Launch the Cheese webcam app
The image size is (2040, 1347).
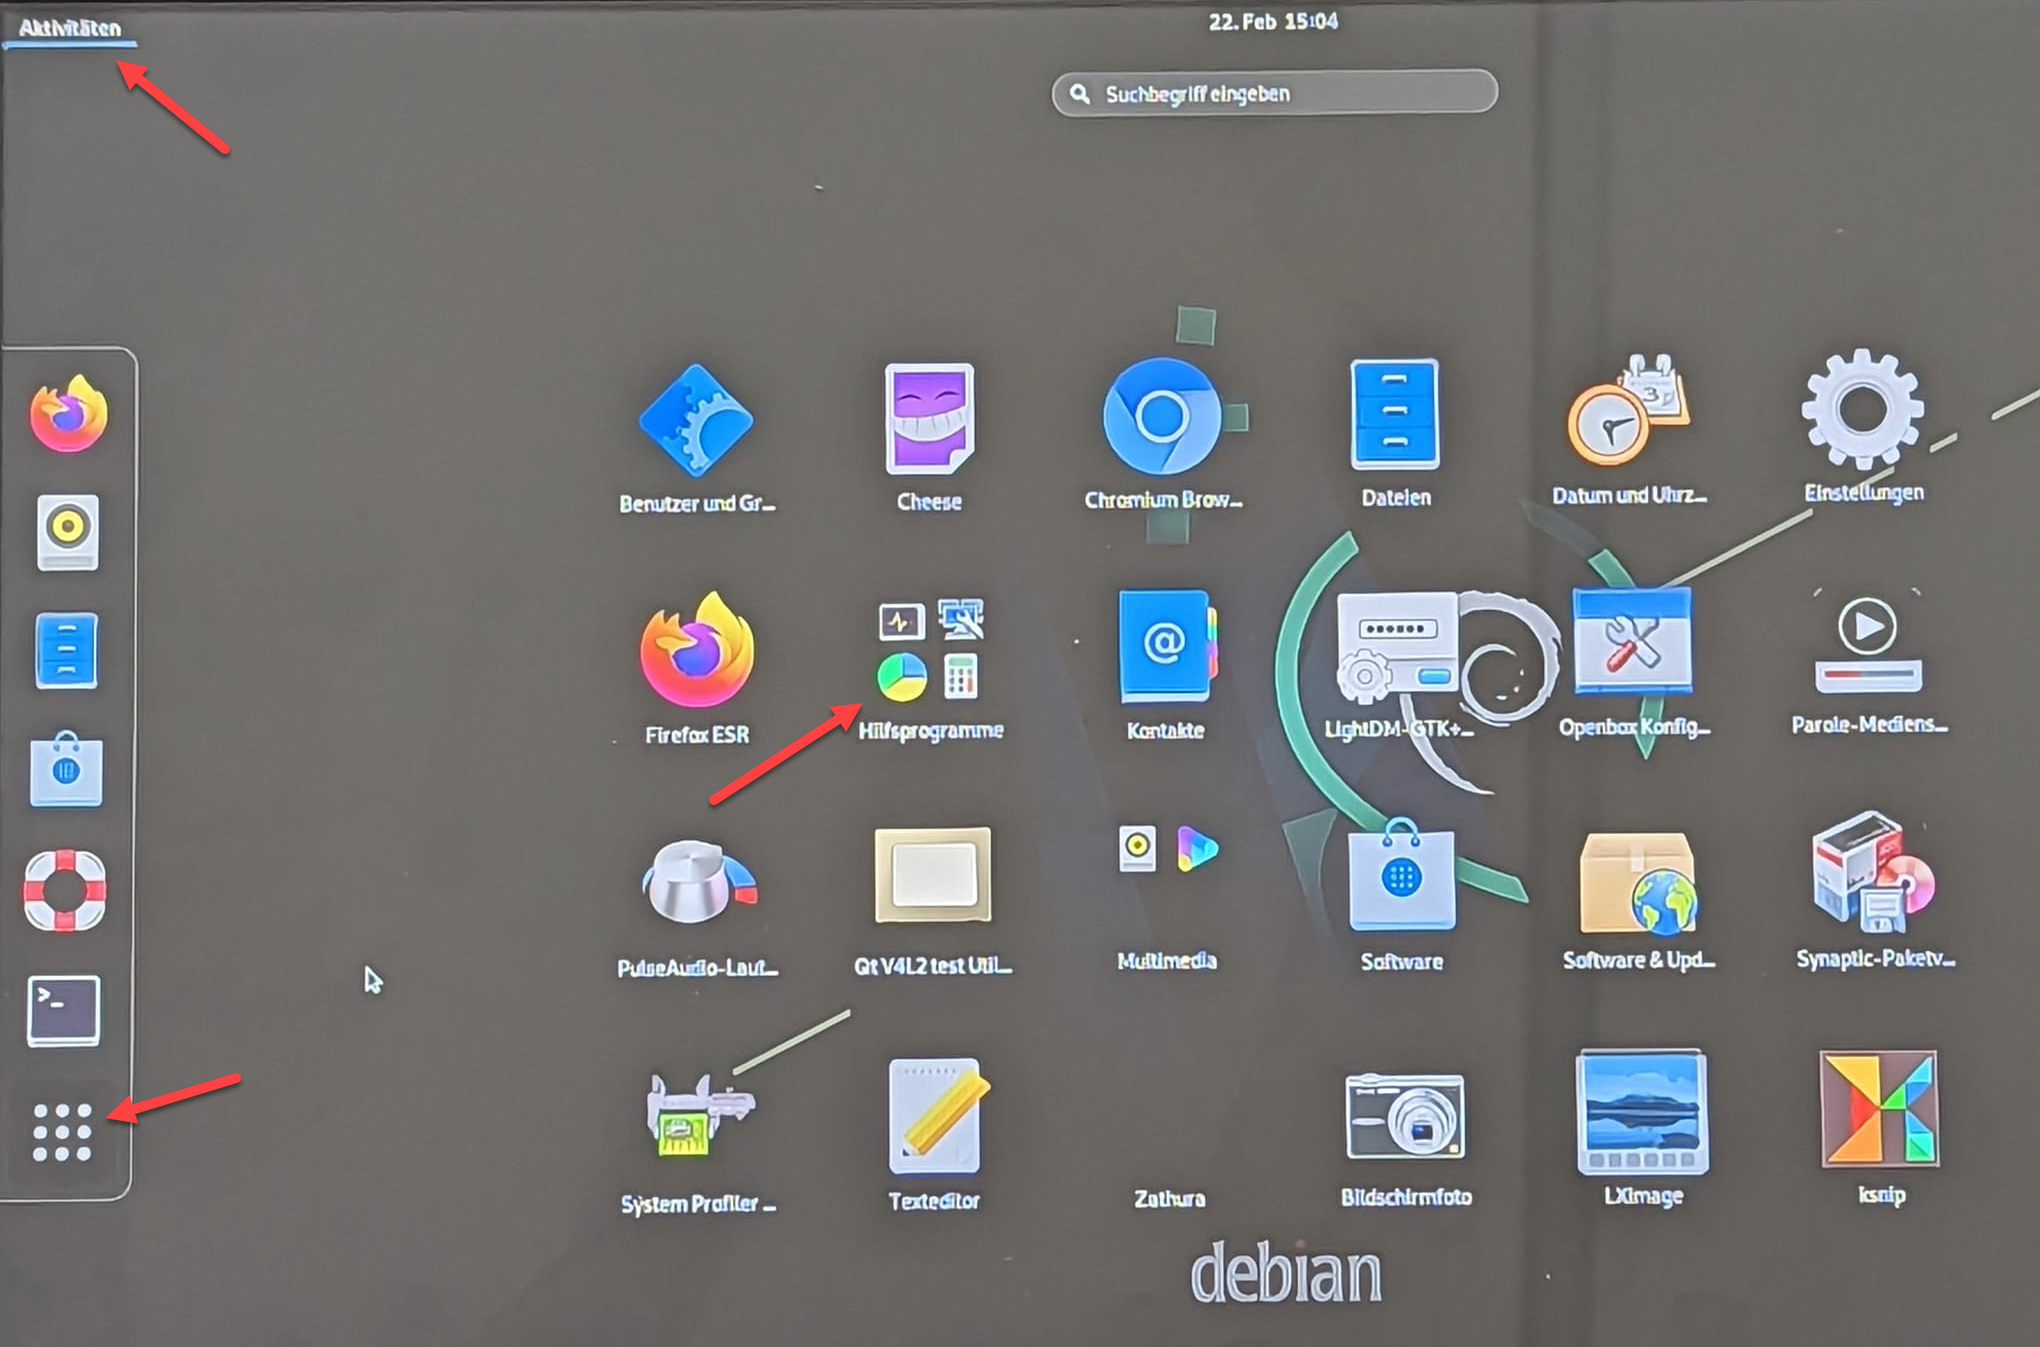click(929, 438)
